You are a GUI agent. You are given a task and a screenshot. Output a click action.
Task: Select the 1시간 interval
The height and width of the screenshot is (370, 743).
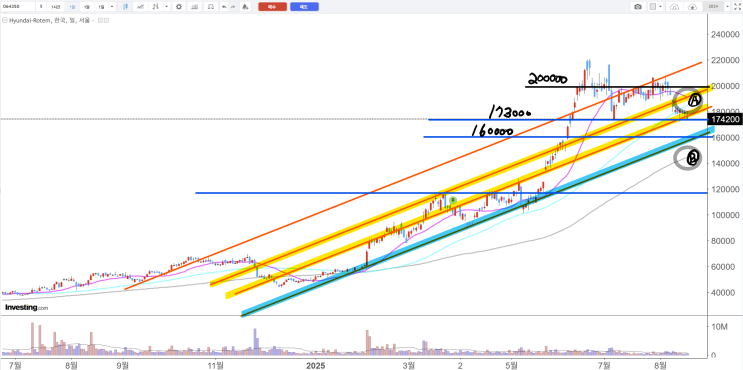pyautogui.click(x=55, y=7)
